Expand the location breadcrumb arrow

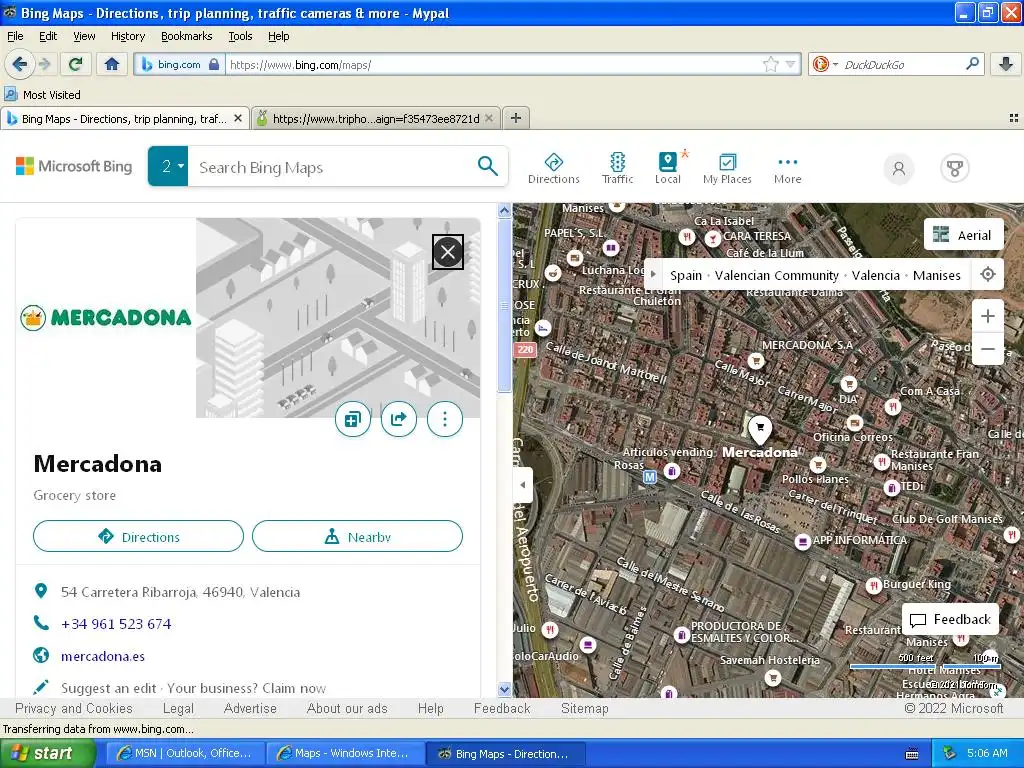click(653, 274)
